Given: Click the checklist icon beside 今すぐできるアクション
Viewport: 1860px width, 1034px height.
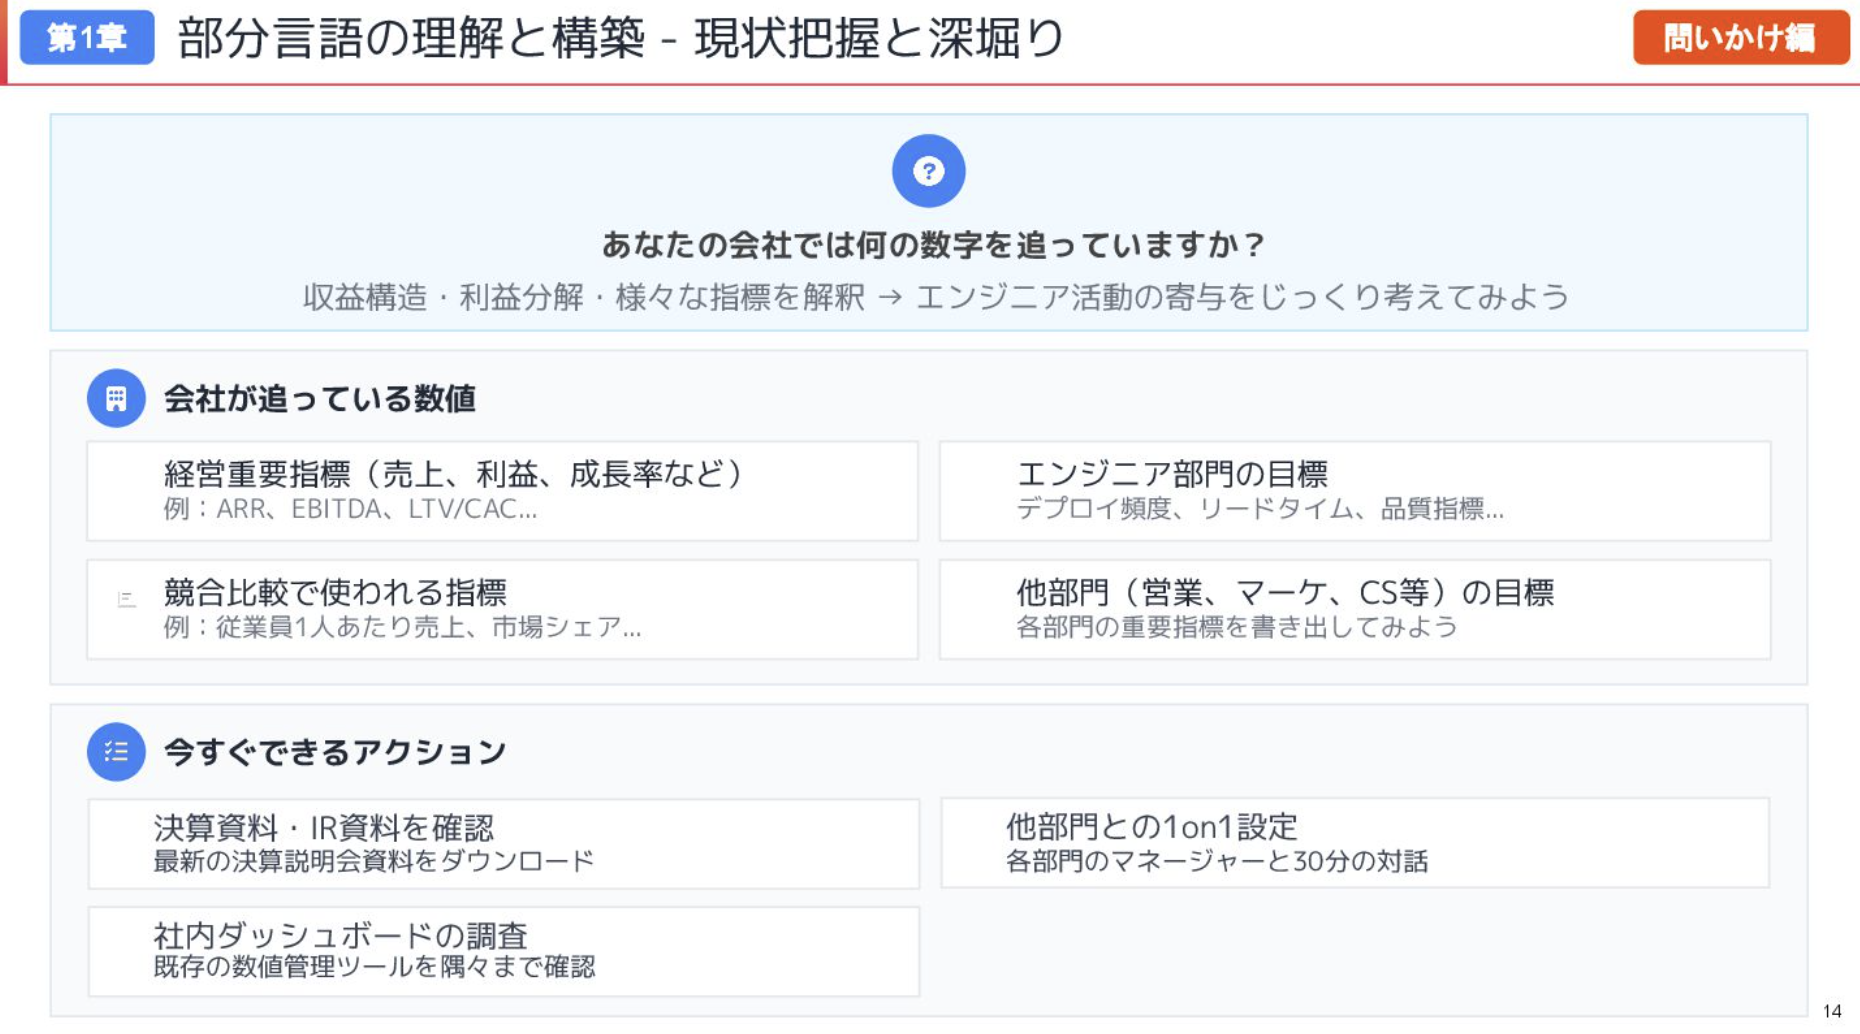Looking at the screenshot, I should 116,751.
